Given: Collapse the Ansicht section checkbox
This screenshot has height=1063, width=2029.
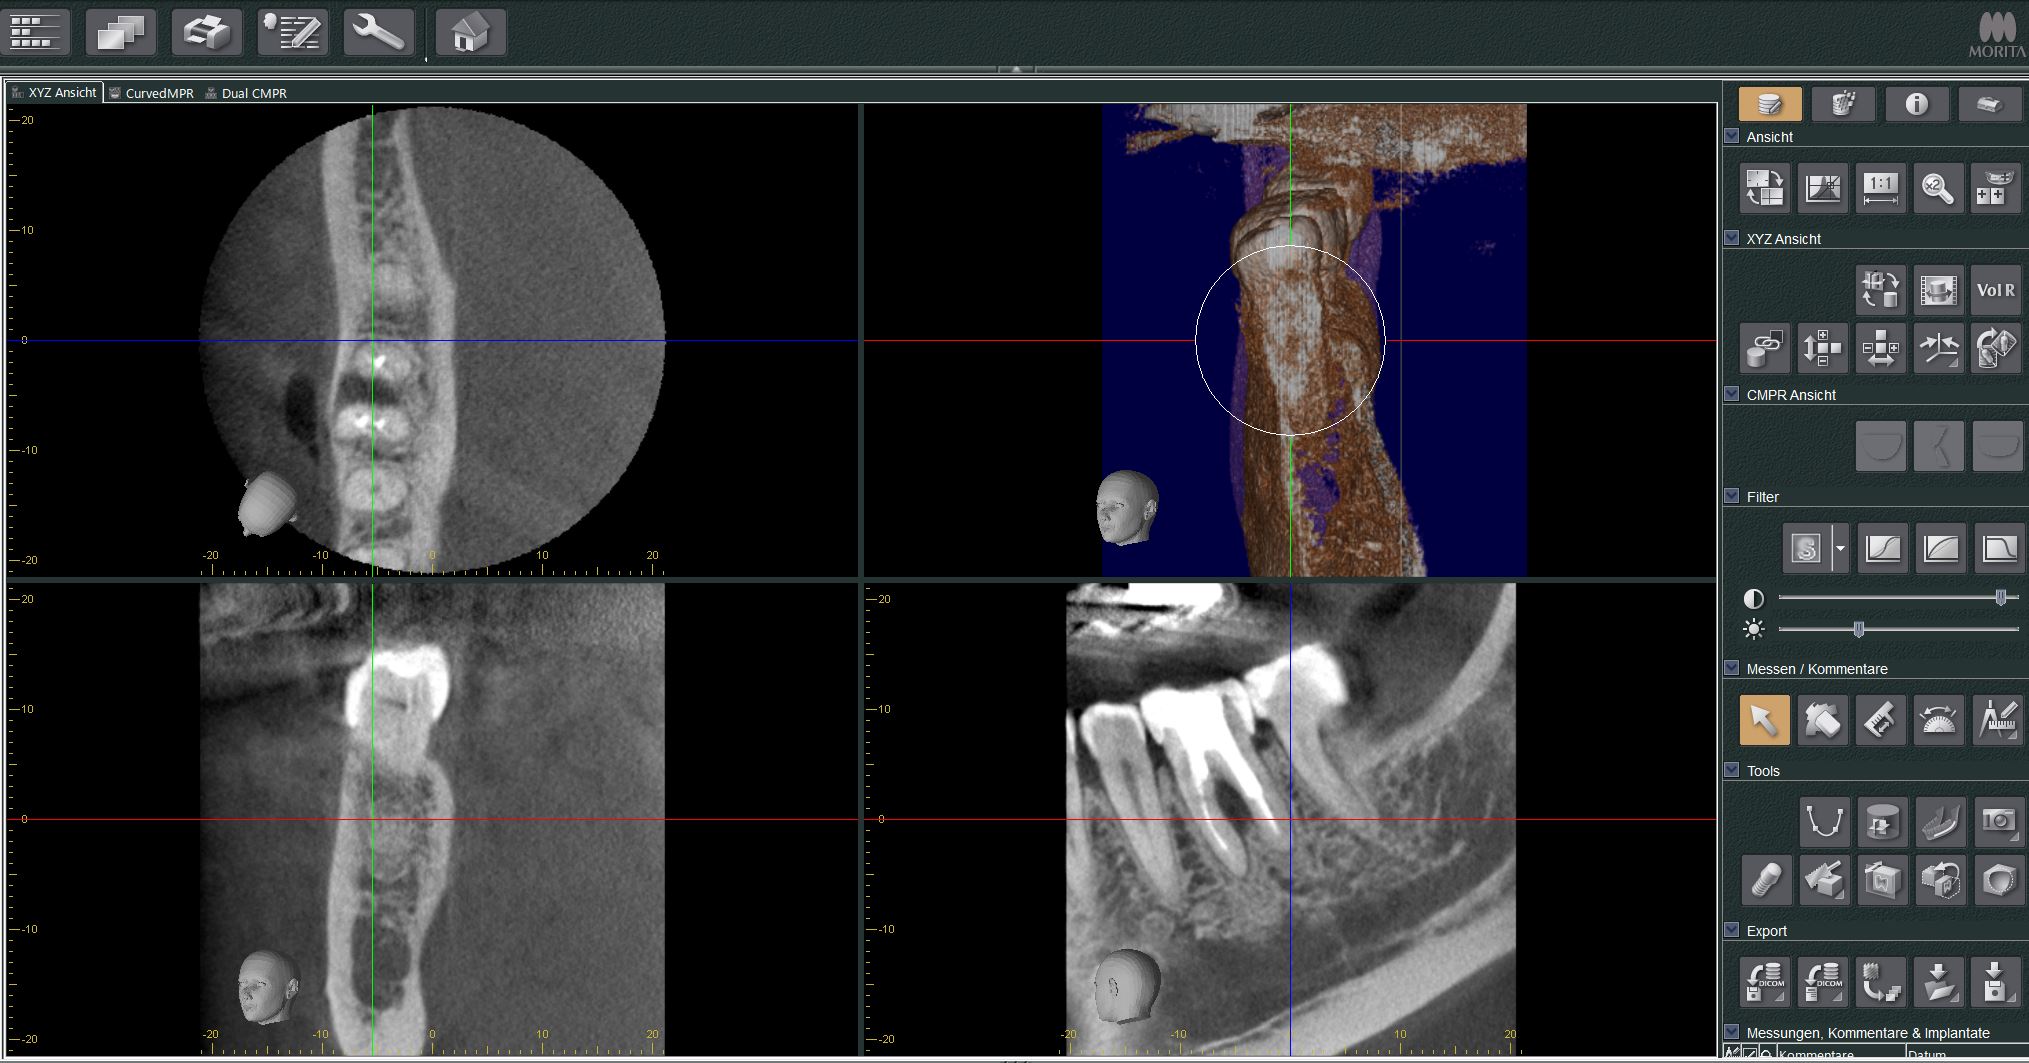Looking at the screenshot, I should [1732, 136].
